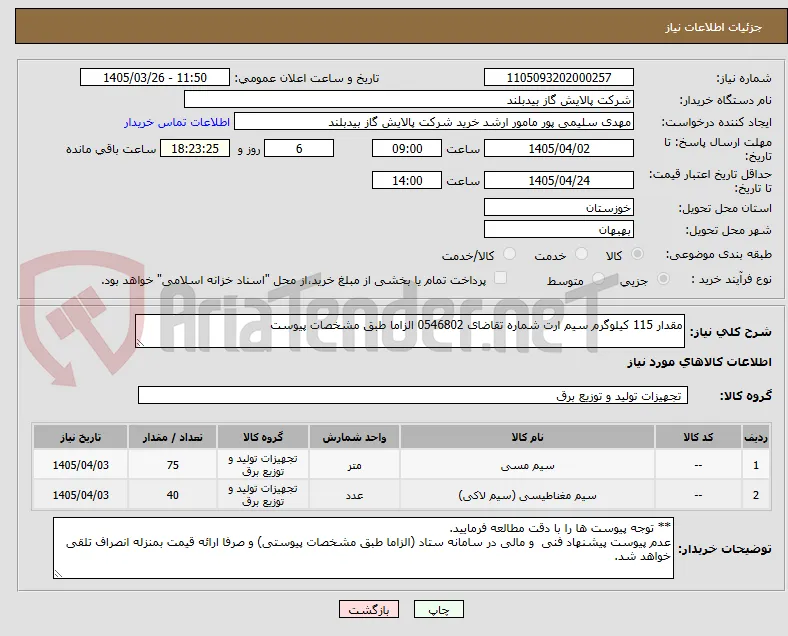788x636 pixels.
Task: Click the چاپ (print) button
Action: coord(439,609)
